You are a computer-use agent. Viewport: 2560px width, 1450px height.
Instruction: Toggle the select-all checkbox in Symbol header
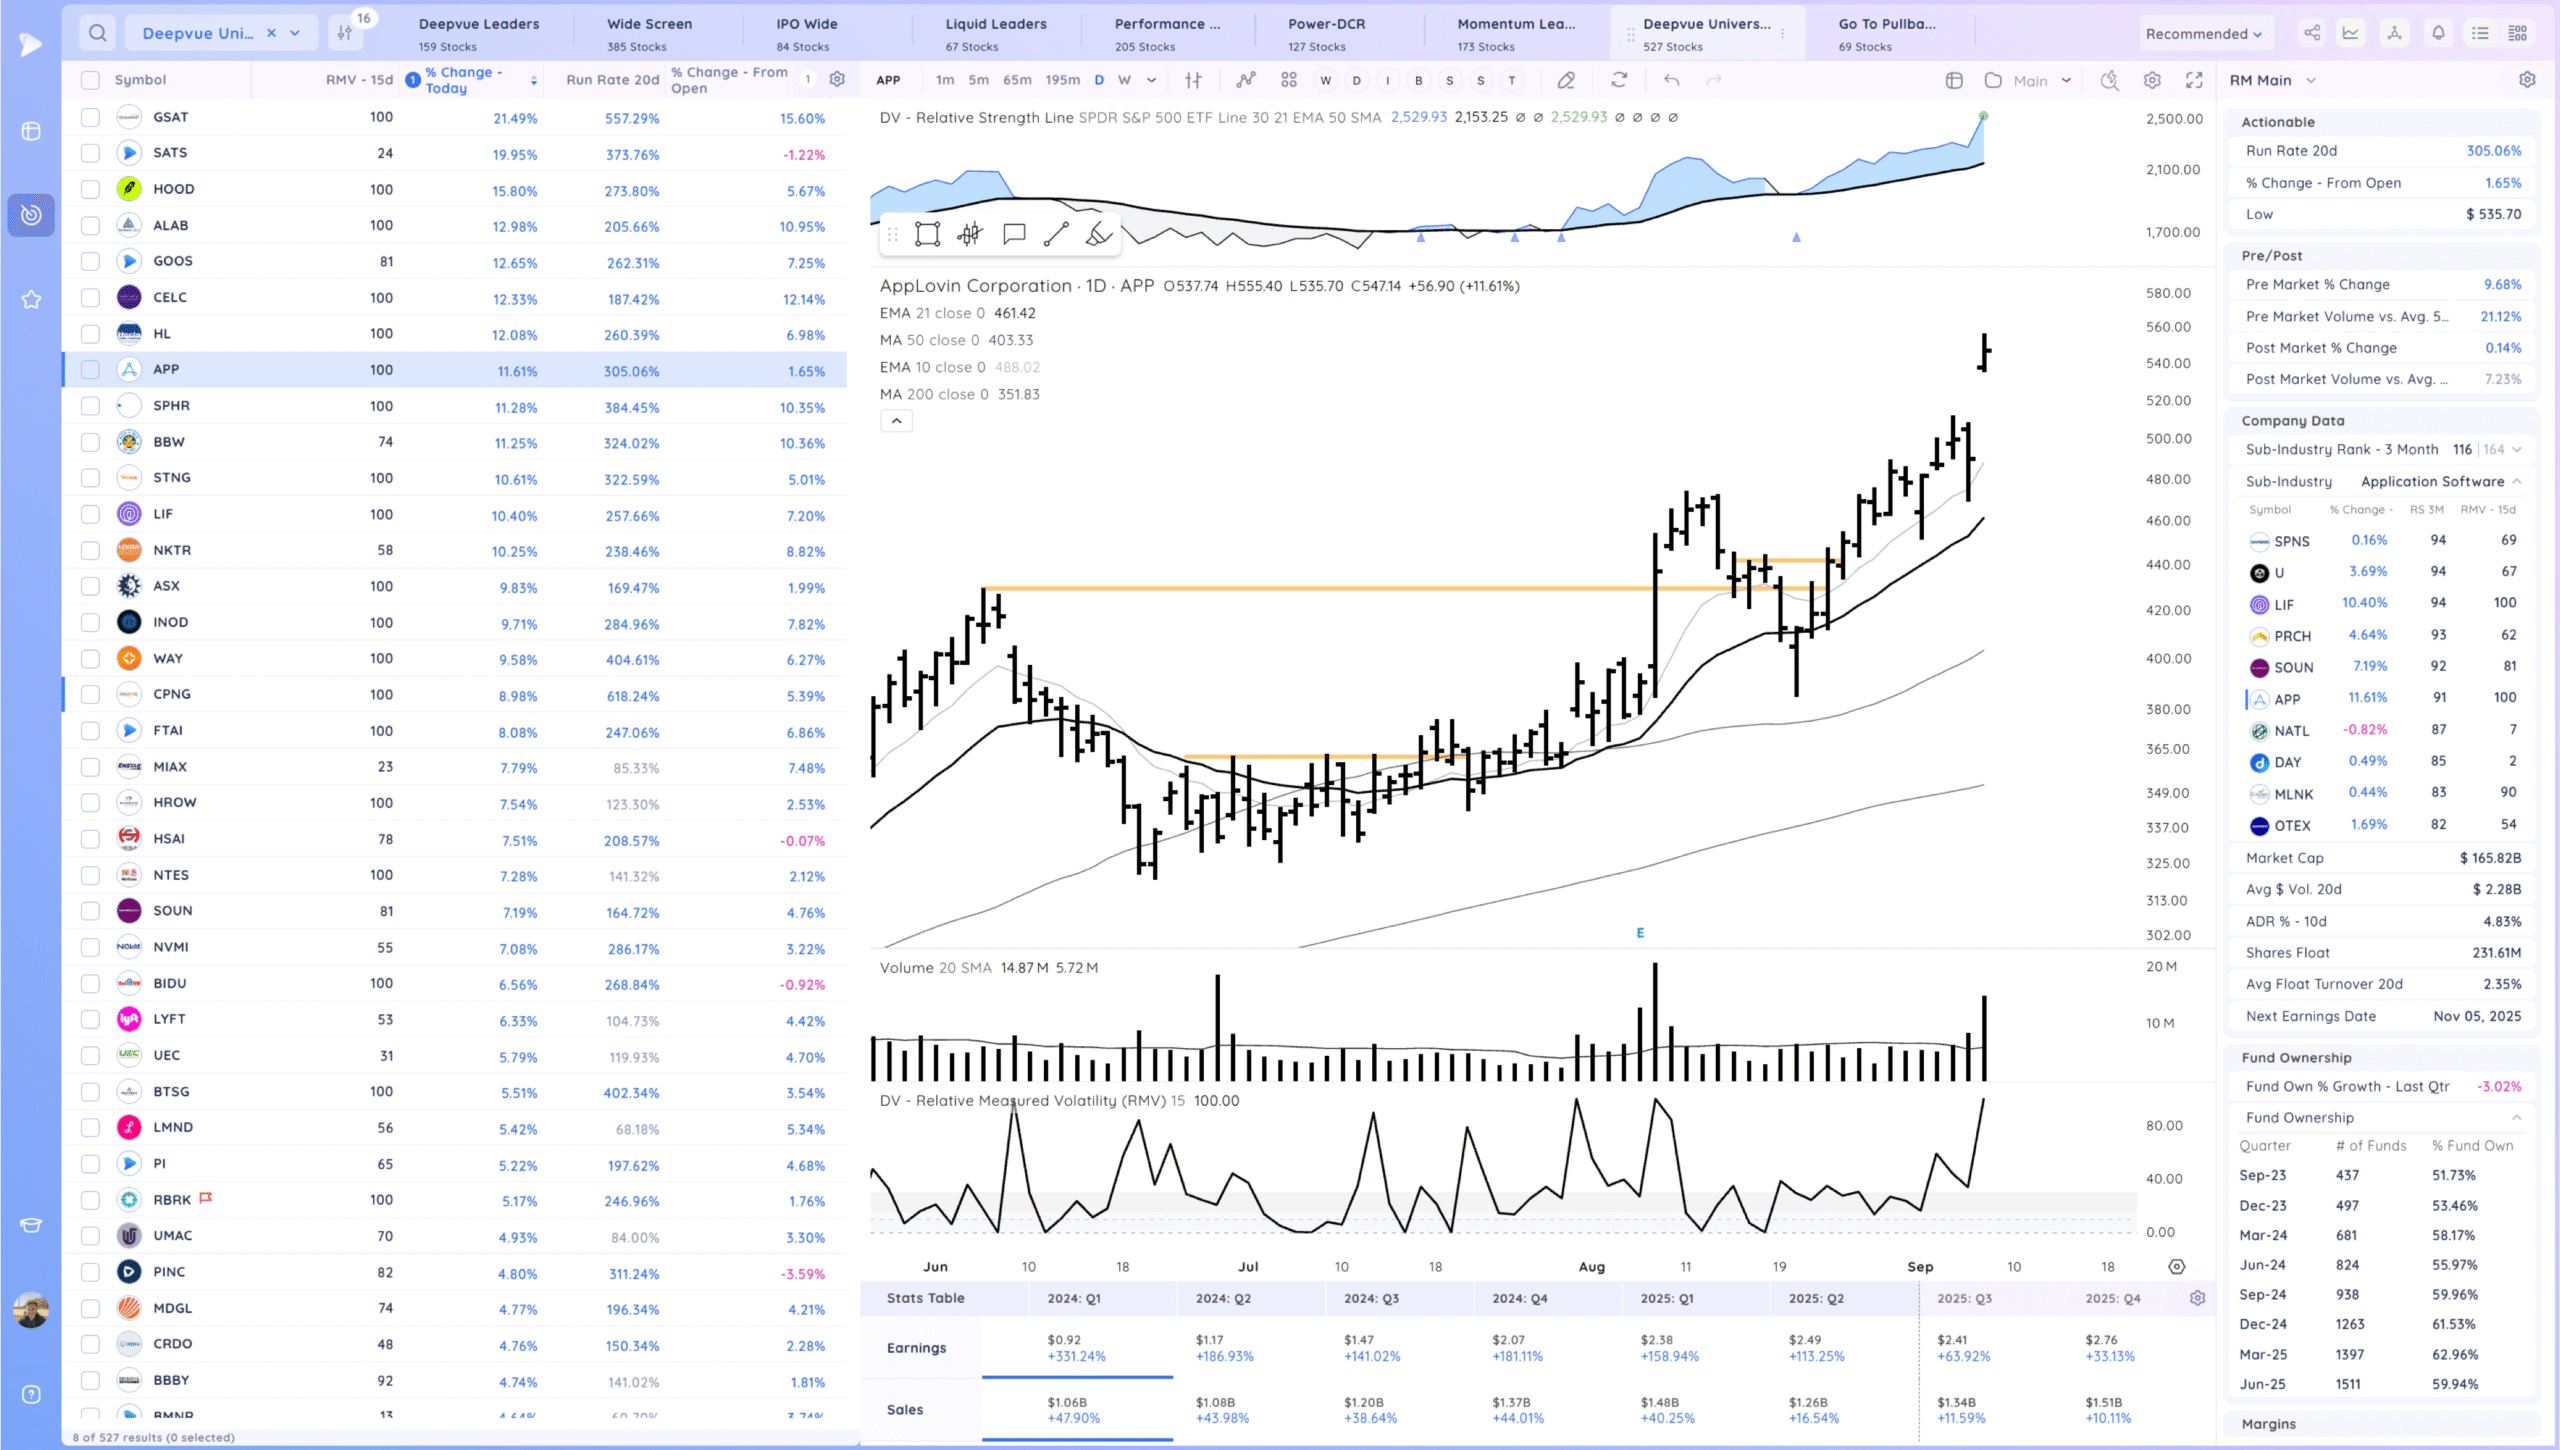pos(90,80)
